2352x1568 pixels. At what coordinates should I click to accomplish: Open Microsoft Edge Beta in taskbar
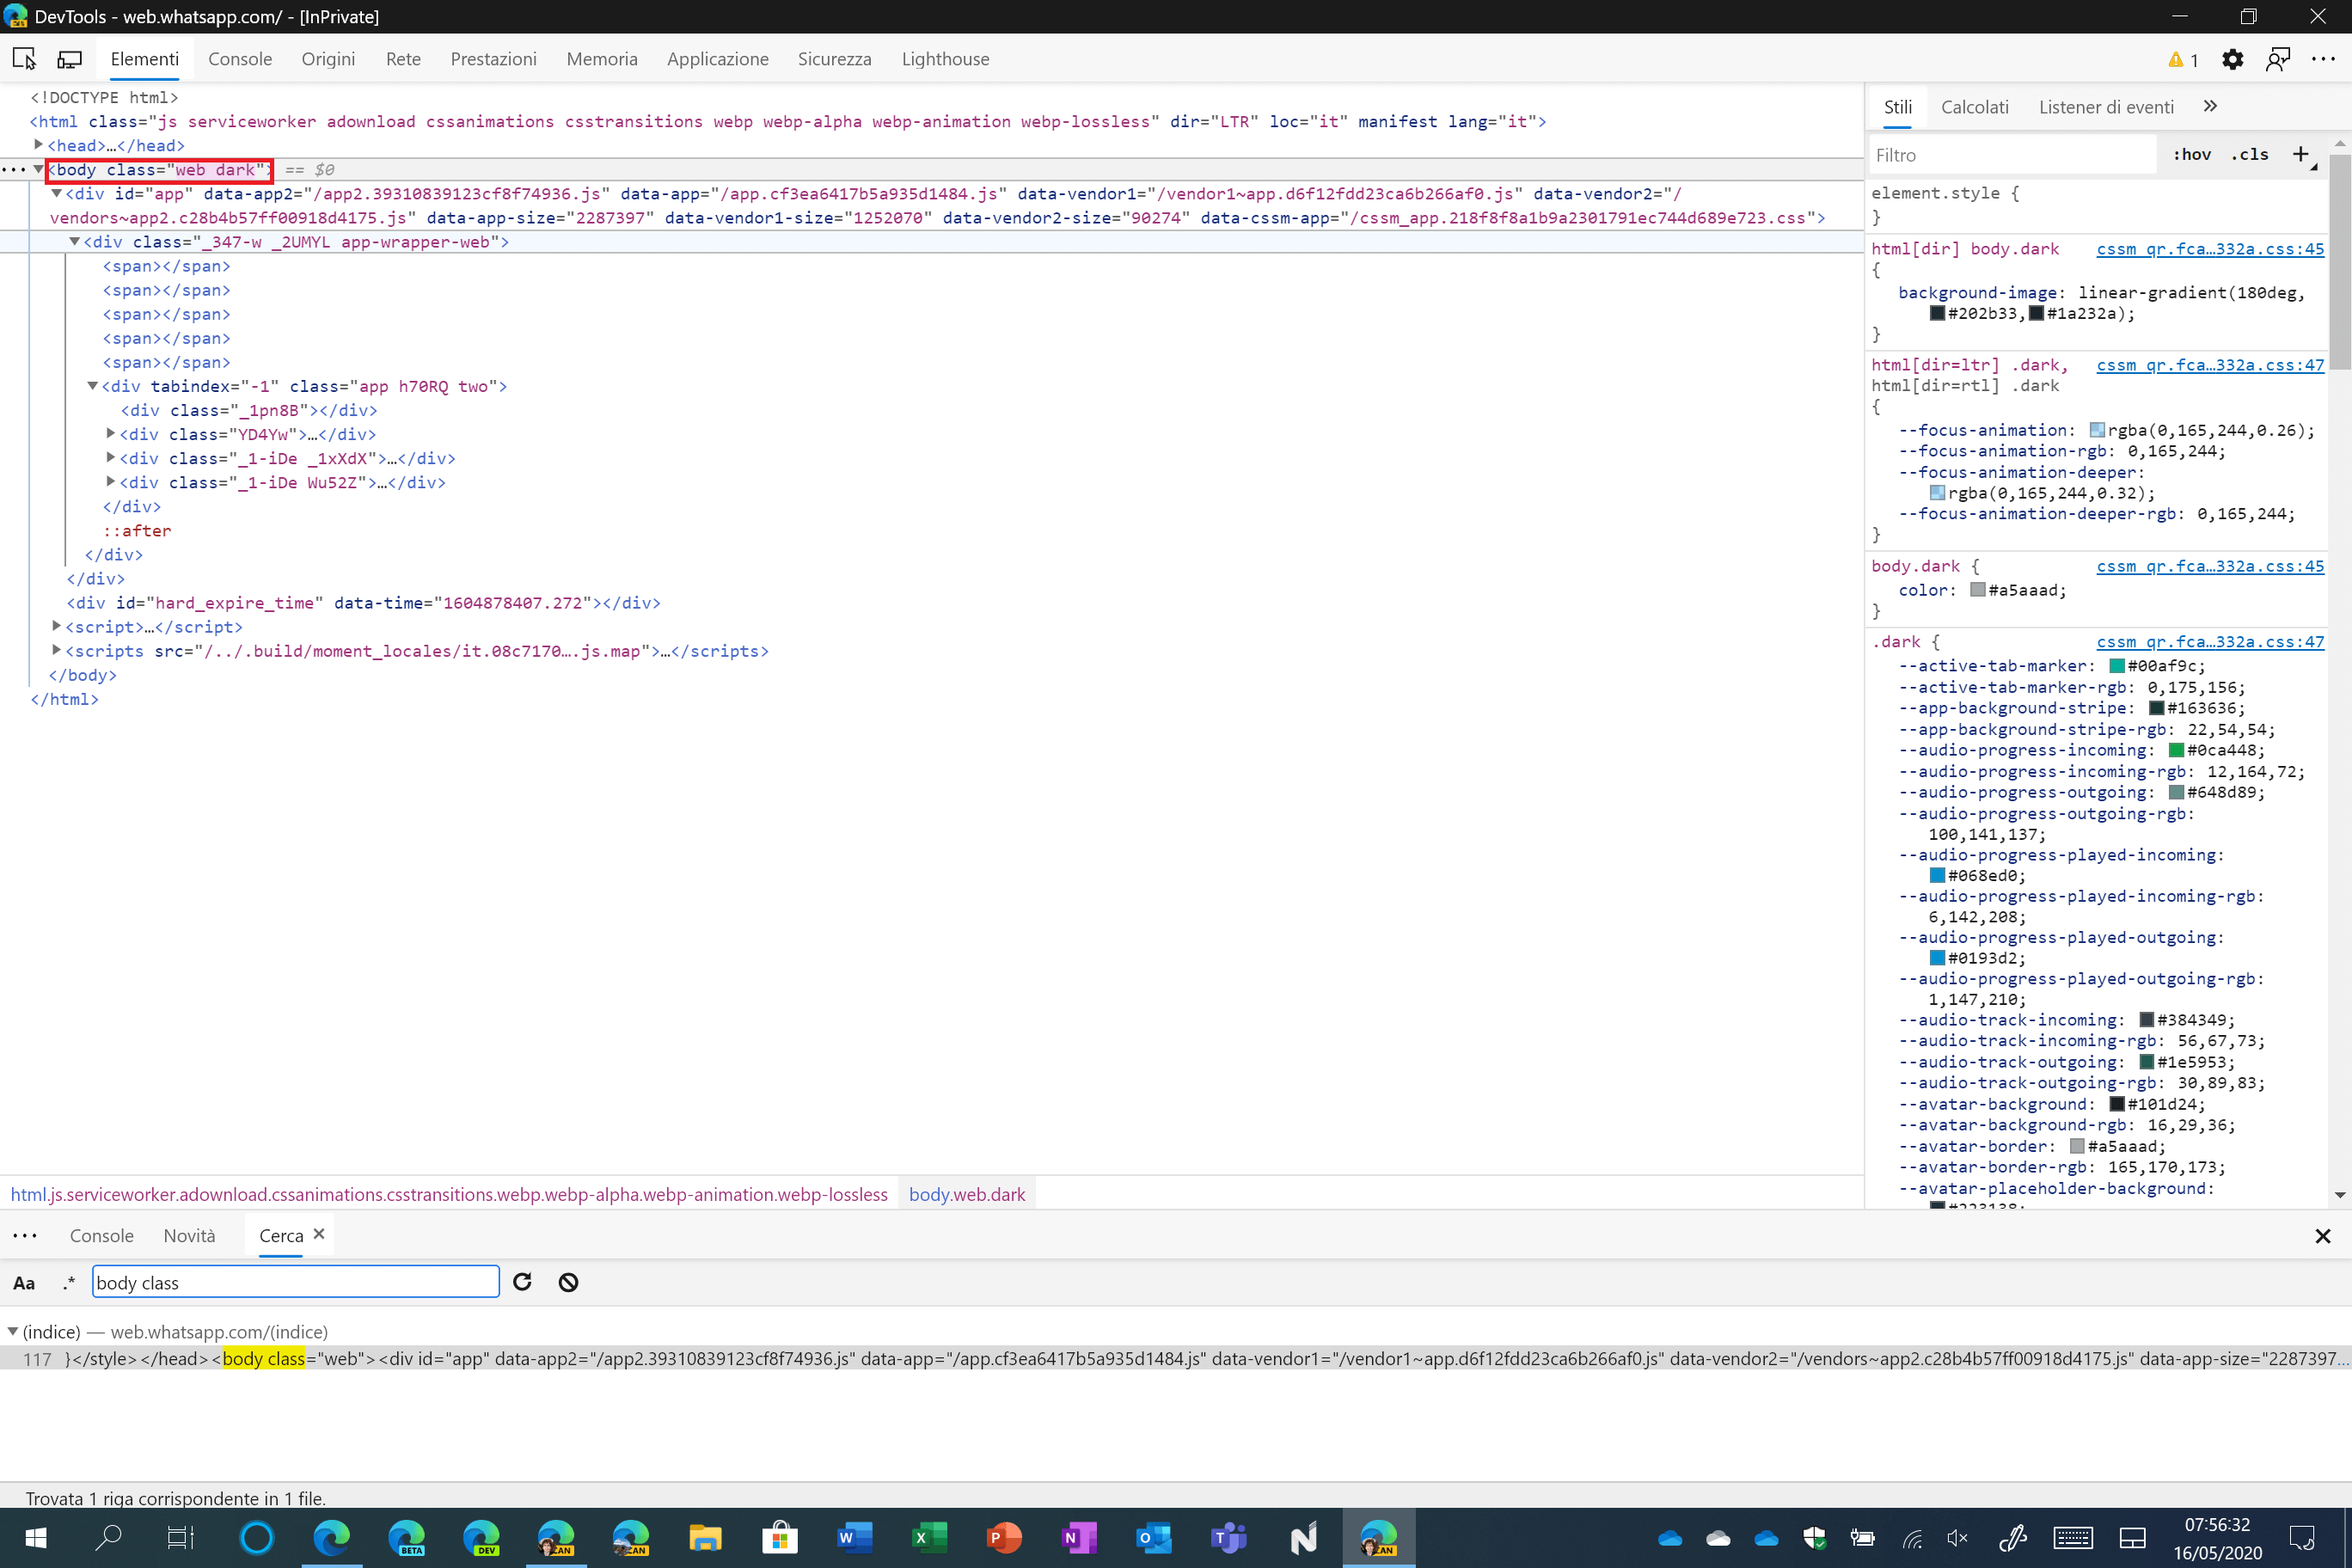click(406, 1538)
